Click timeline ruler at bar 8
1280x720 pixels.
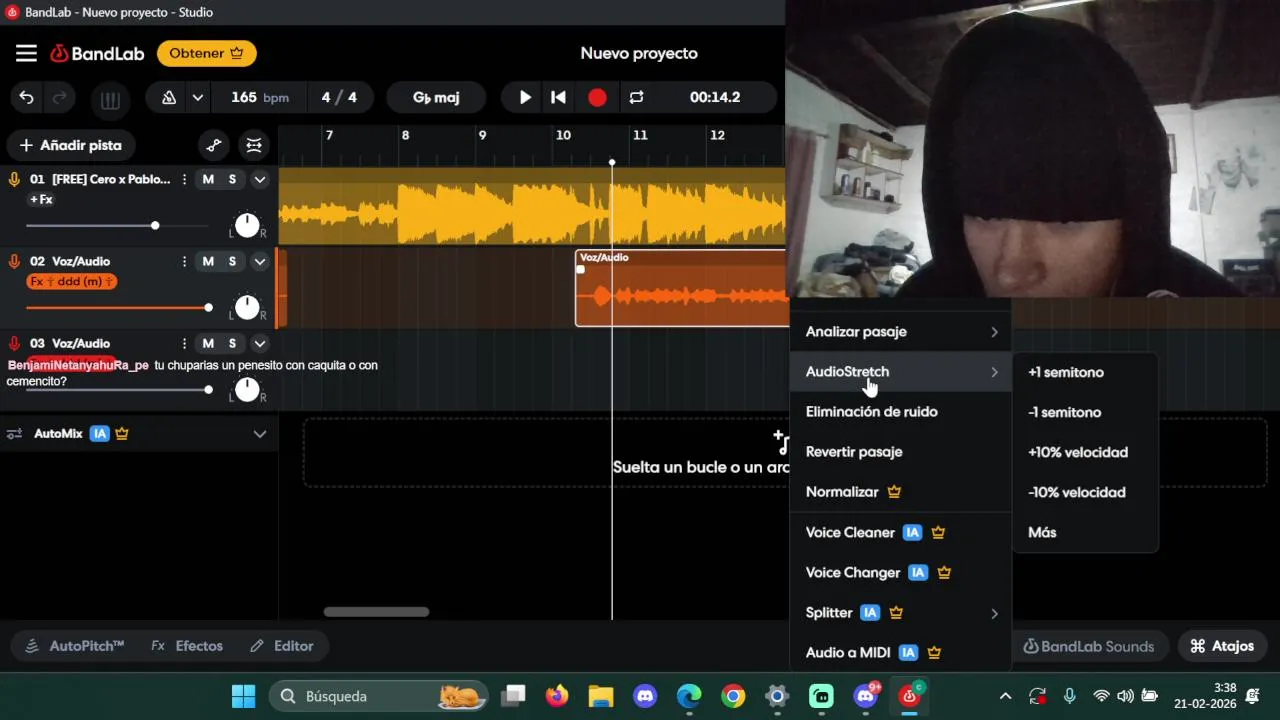pyautogui.click(x=405, y=135)
